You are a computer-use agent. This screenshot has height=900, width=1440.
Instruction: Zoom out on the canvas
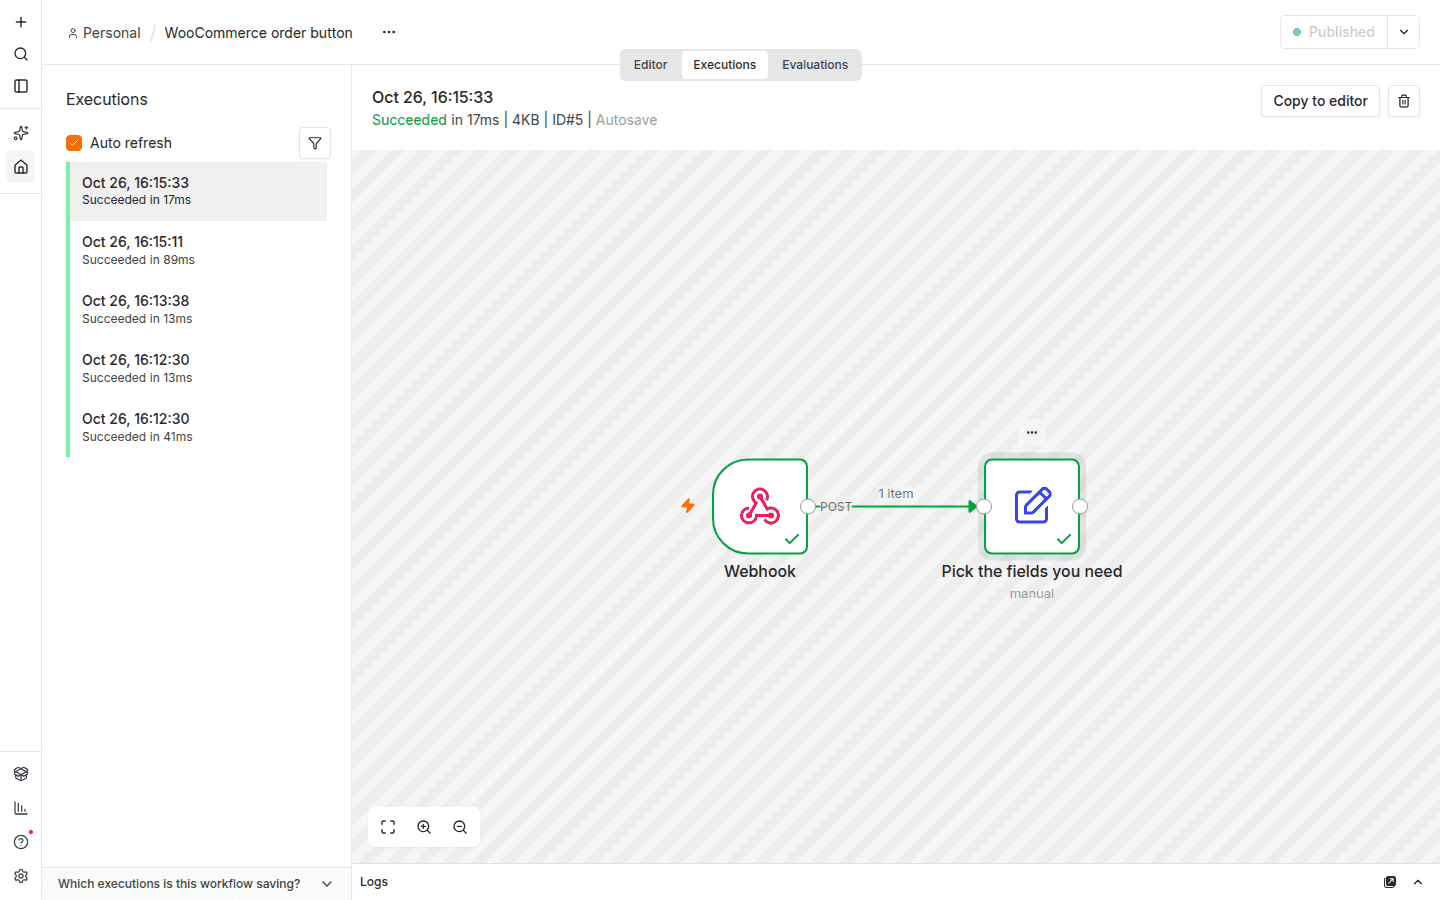coord(460,827)
